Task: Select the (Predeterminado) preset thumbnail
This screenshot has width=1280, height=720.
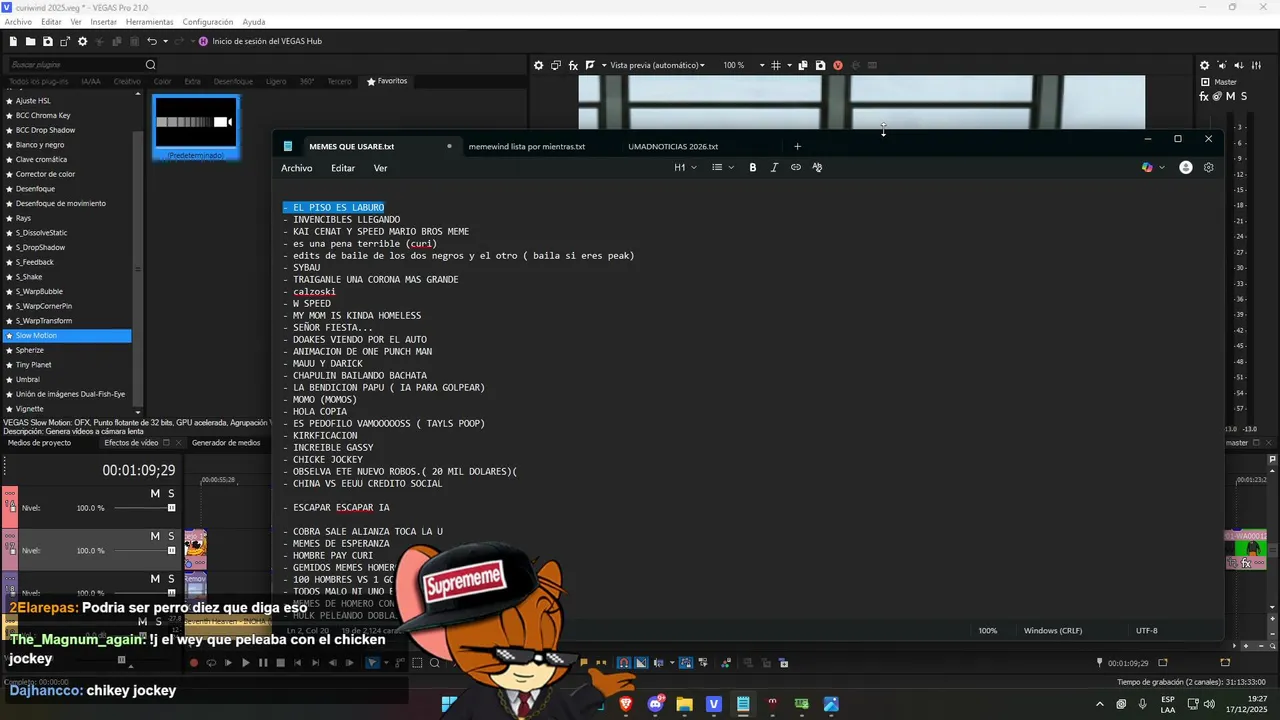Action: (x=196, y=127)
